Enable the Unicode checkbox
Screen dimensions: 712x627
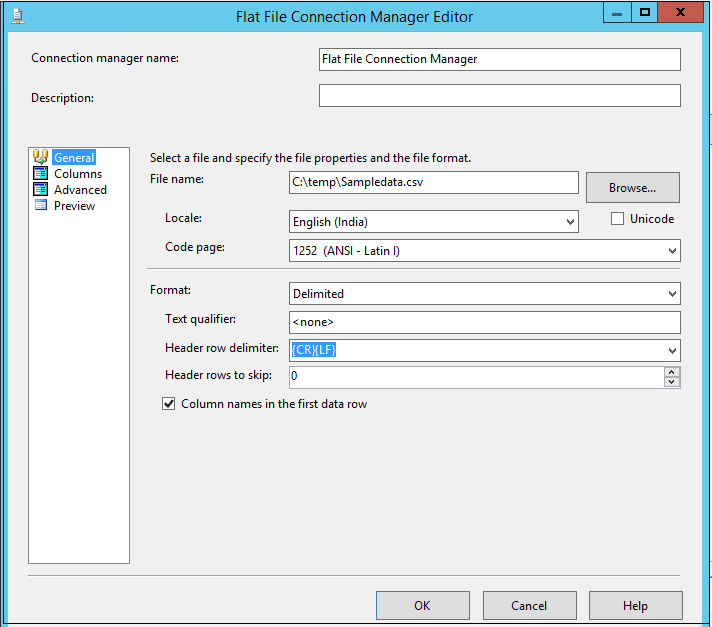coord(618,219)
